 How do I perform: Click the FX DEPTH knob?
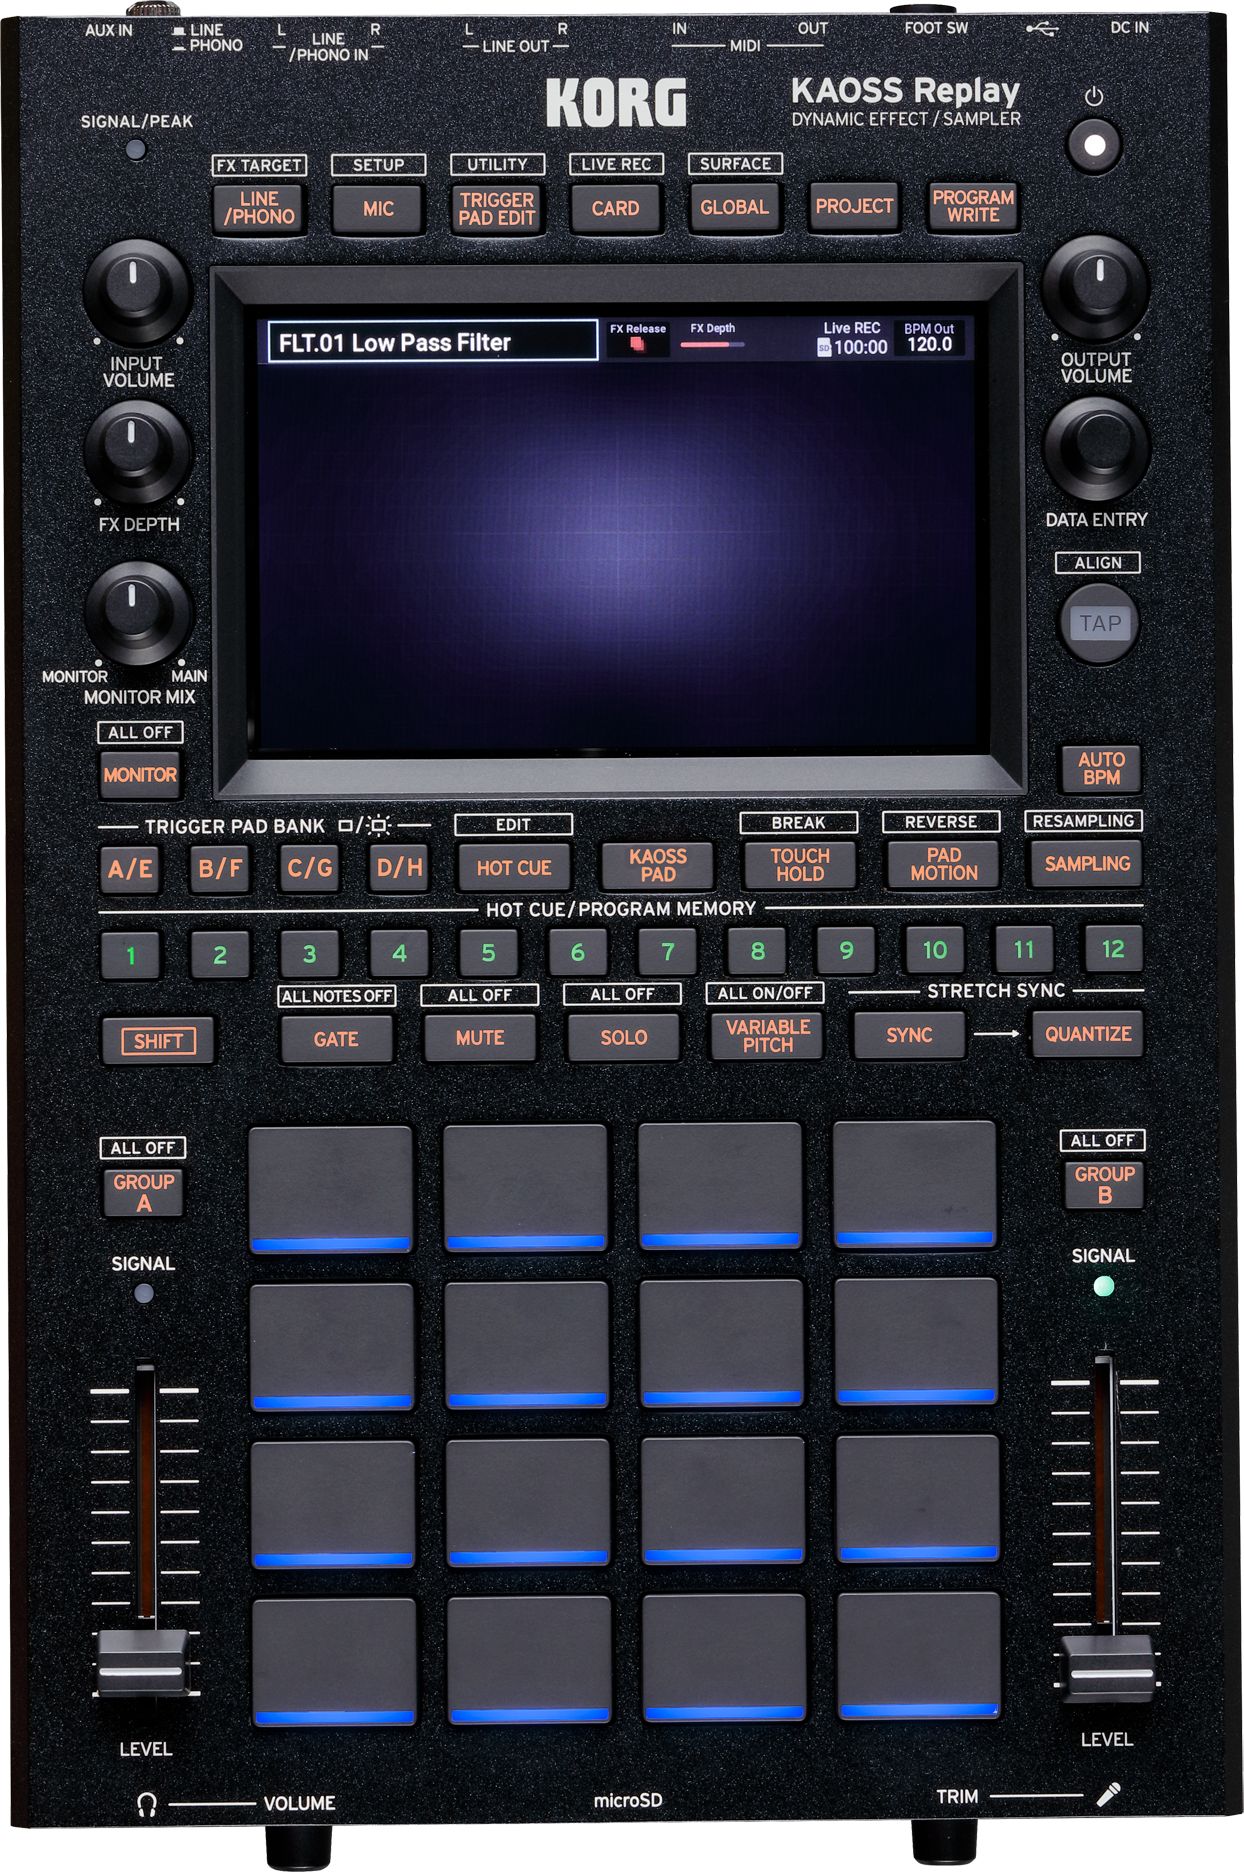point(136,452)
